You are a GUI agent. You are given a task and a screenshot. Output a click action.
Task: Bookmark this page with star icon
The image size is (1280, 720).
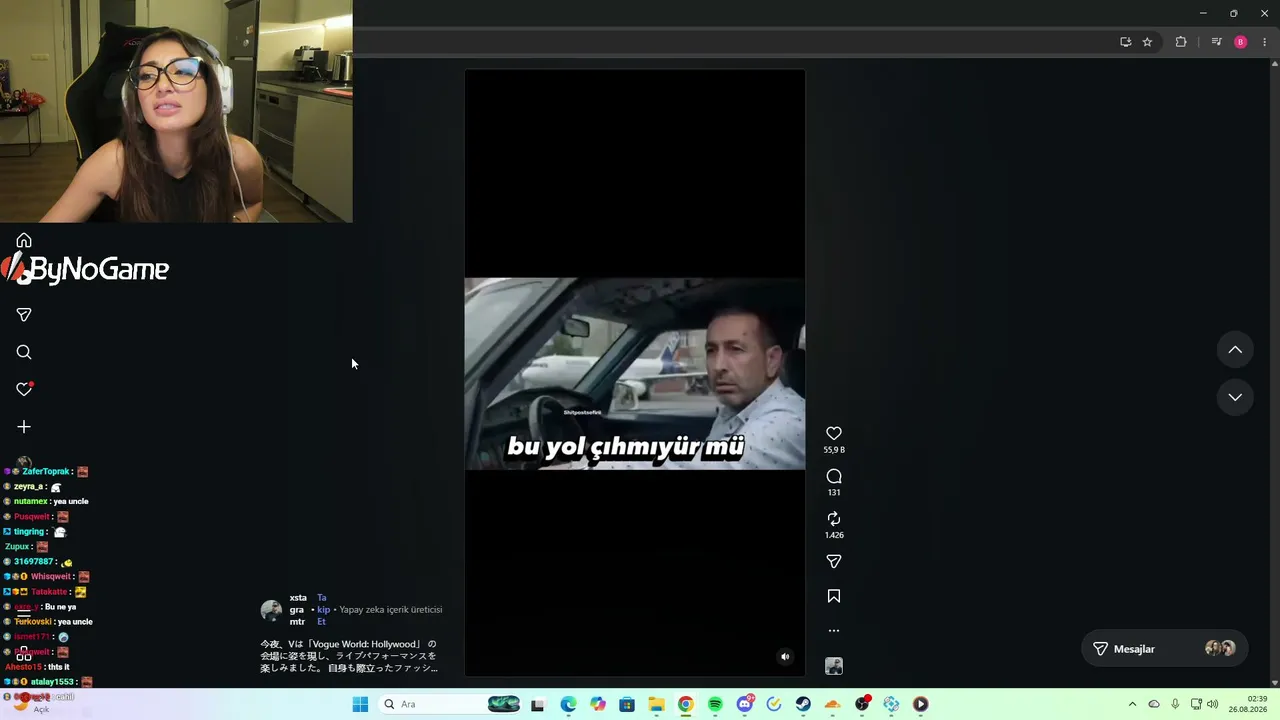1147,42
